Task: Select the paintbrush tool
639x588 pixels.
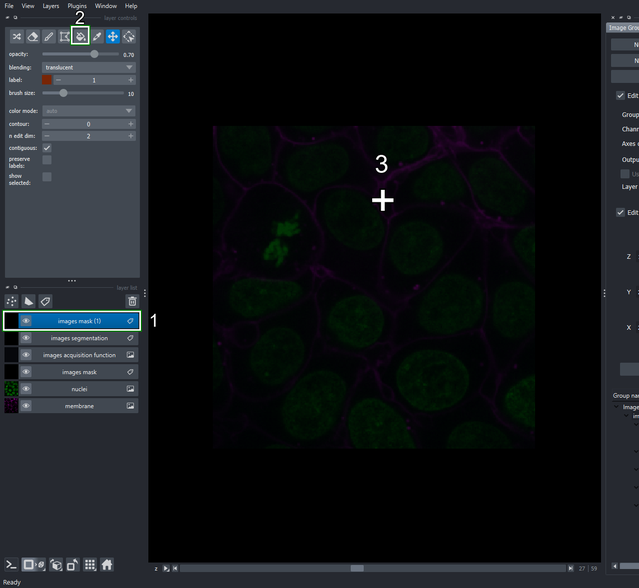Action: [x=48, y=37]
